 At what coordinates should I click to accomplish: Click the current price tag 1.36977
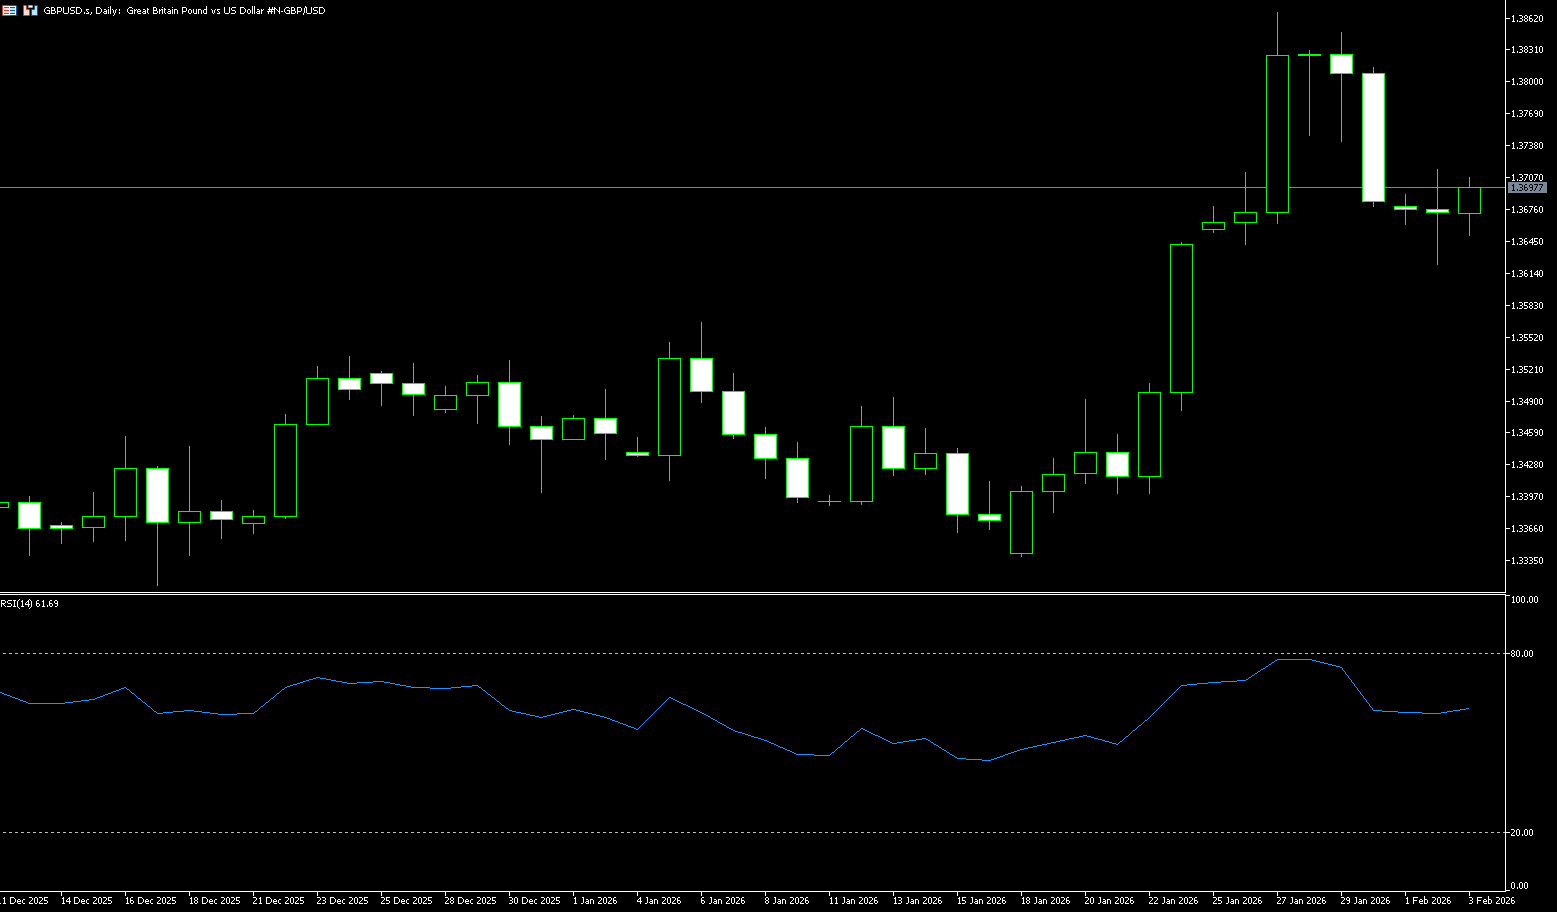[1527, 188]
